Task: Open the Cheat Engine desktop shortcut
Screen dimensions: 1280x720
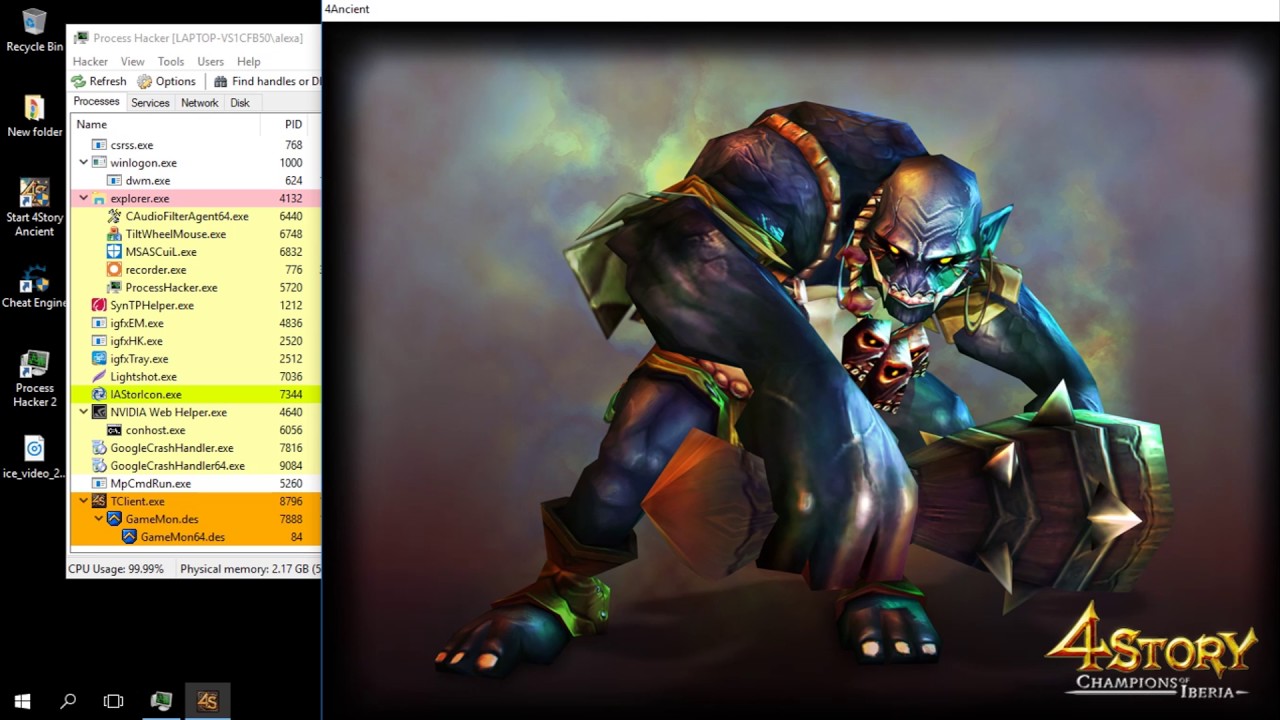Action: [x=34, y=287]
